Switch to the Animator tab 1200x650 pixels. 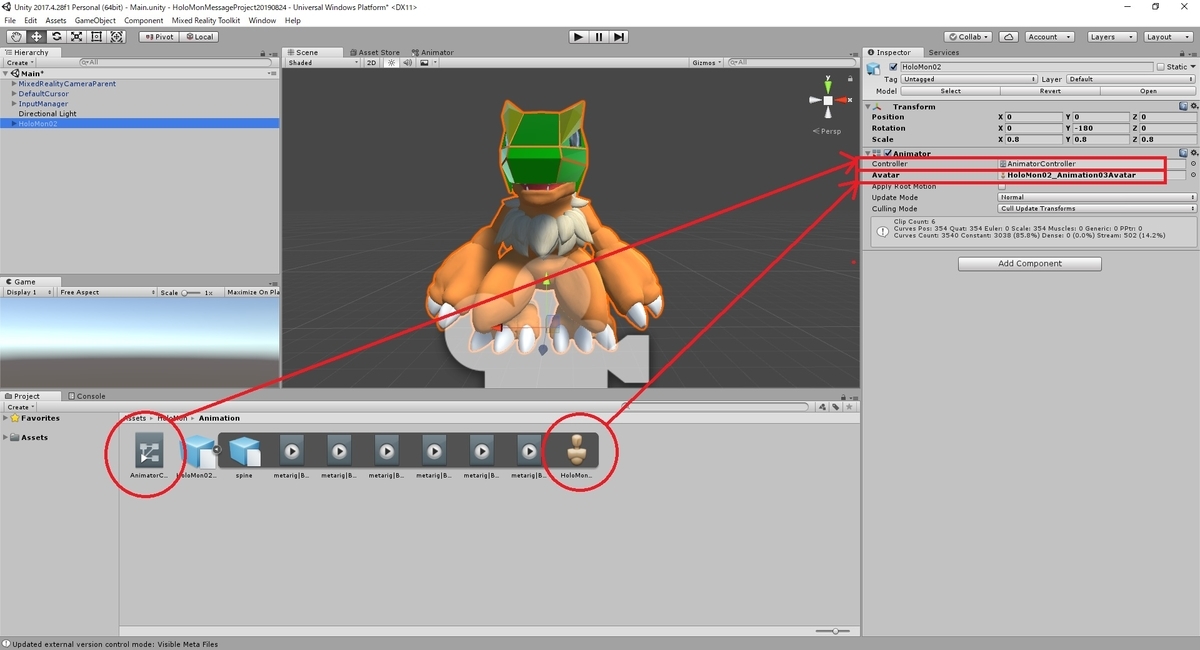pyautogui.click(x=432, y=52)
